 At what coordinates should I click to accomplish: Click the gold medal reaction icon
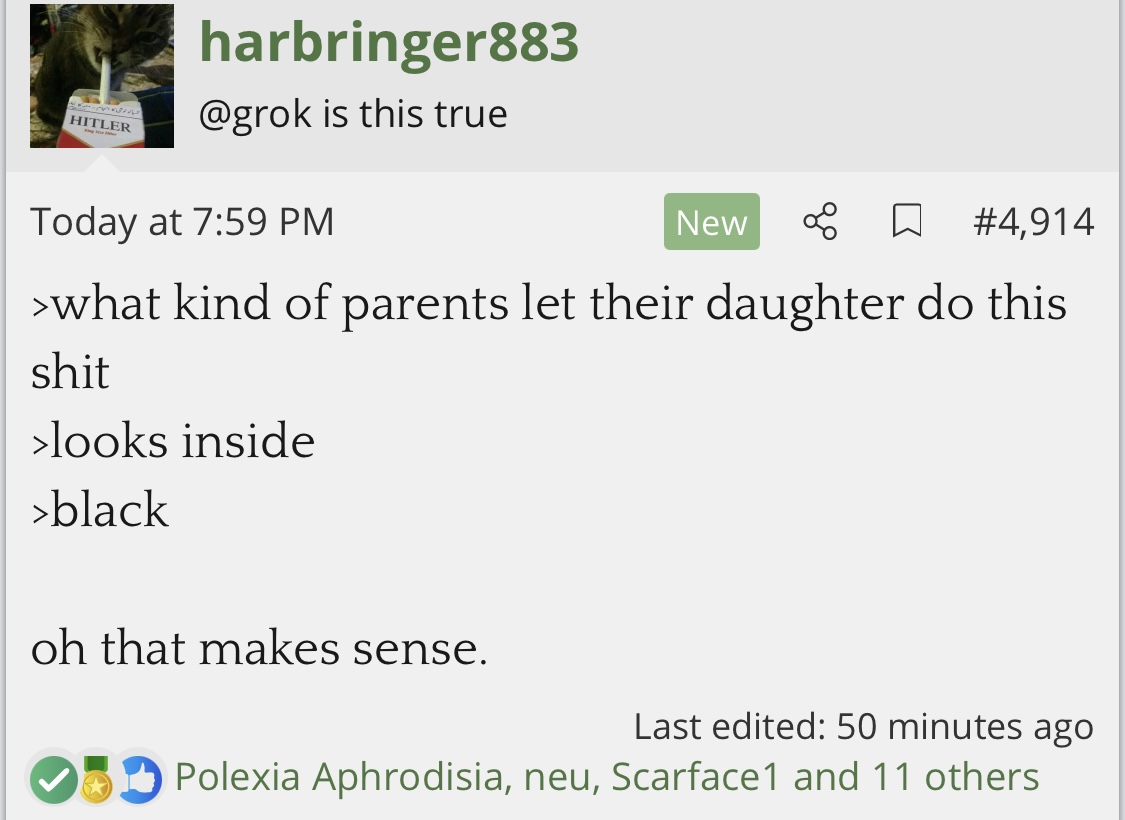(96, 780)
